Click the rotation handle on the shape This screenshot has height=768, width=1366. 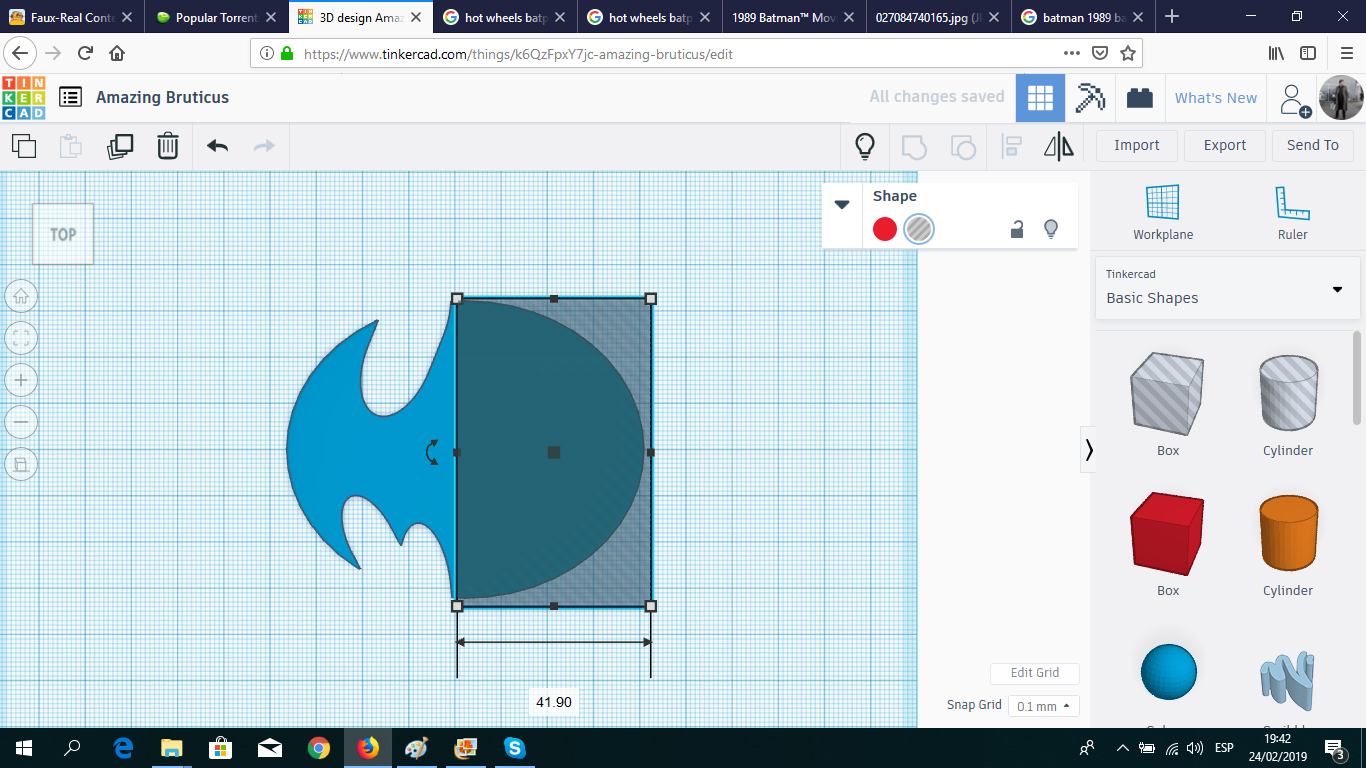pos(432,452)
